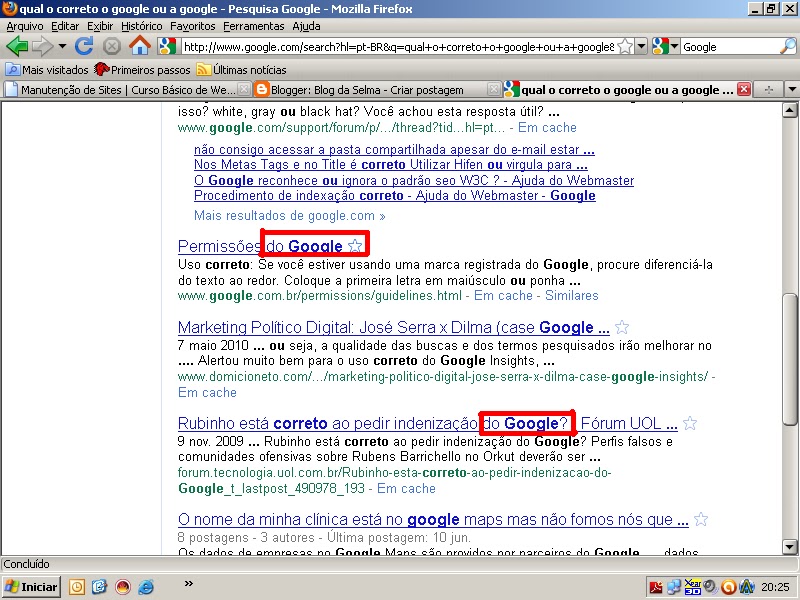Star the Rubinho Fórum UOL result
The height and width of the screenshot is (600, 800).
[690, 423]
